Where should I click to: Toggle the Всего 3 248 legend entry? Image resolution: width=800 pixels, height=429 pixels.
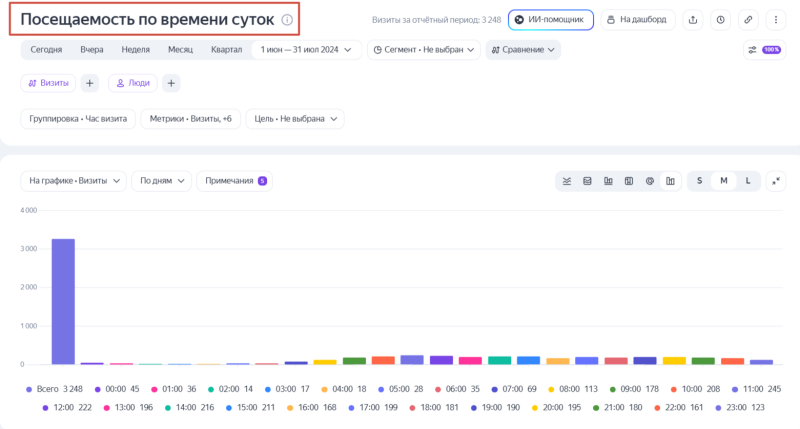(x=54, y=389)
